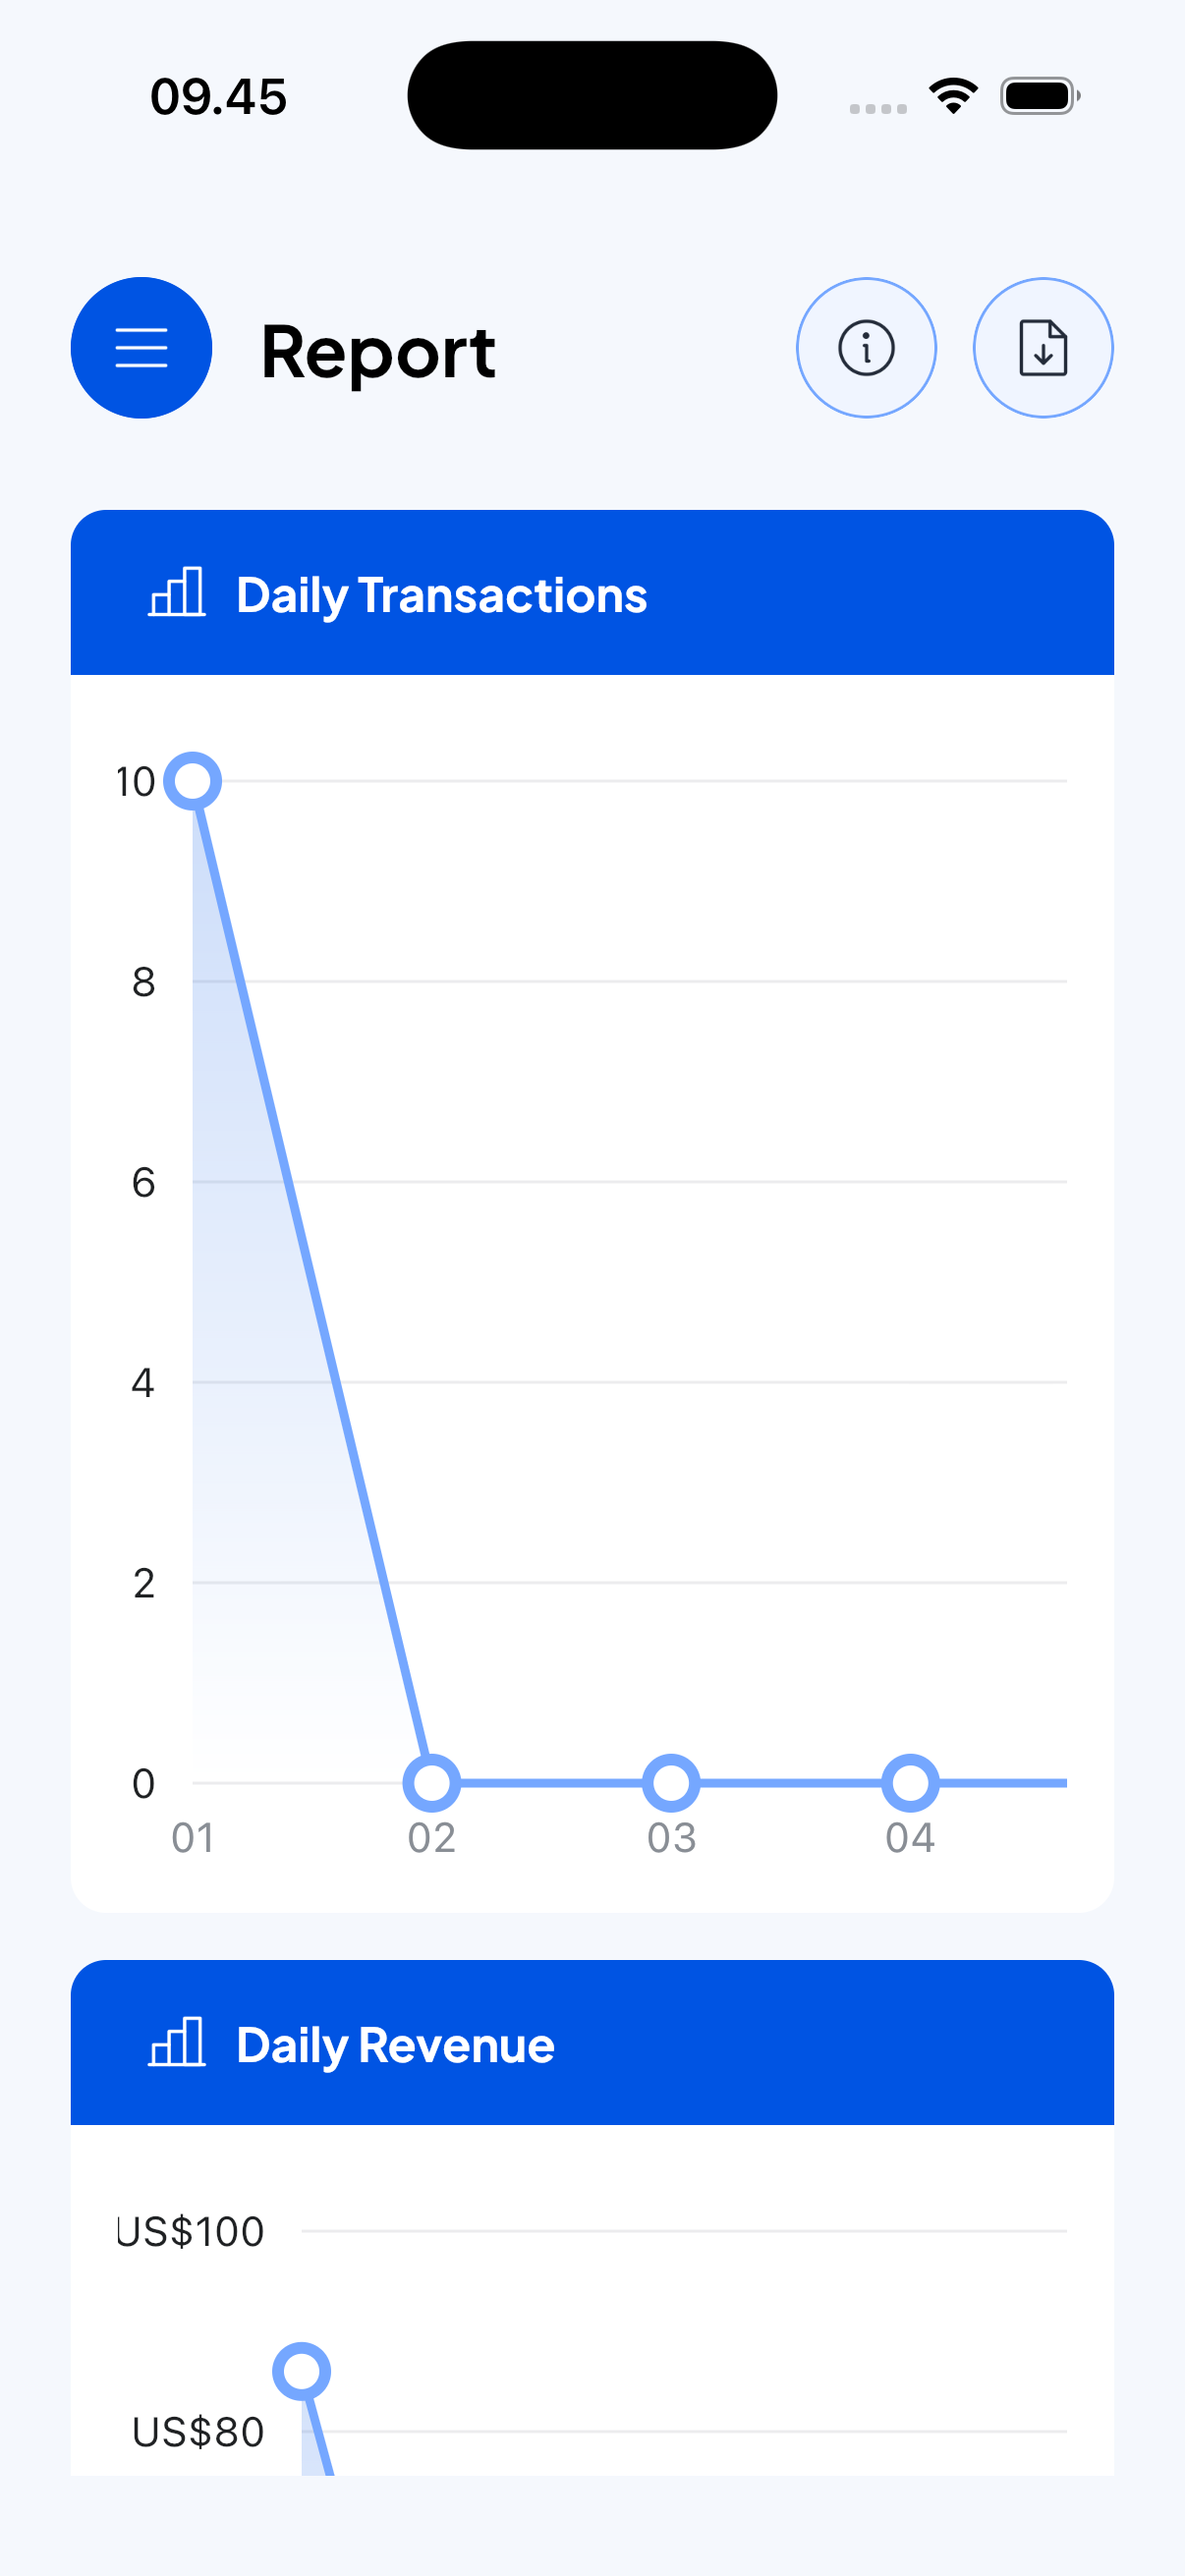Select the Daily Transactions header bar
1185x2576 pixels.
593,593
